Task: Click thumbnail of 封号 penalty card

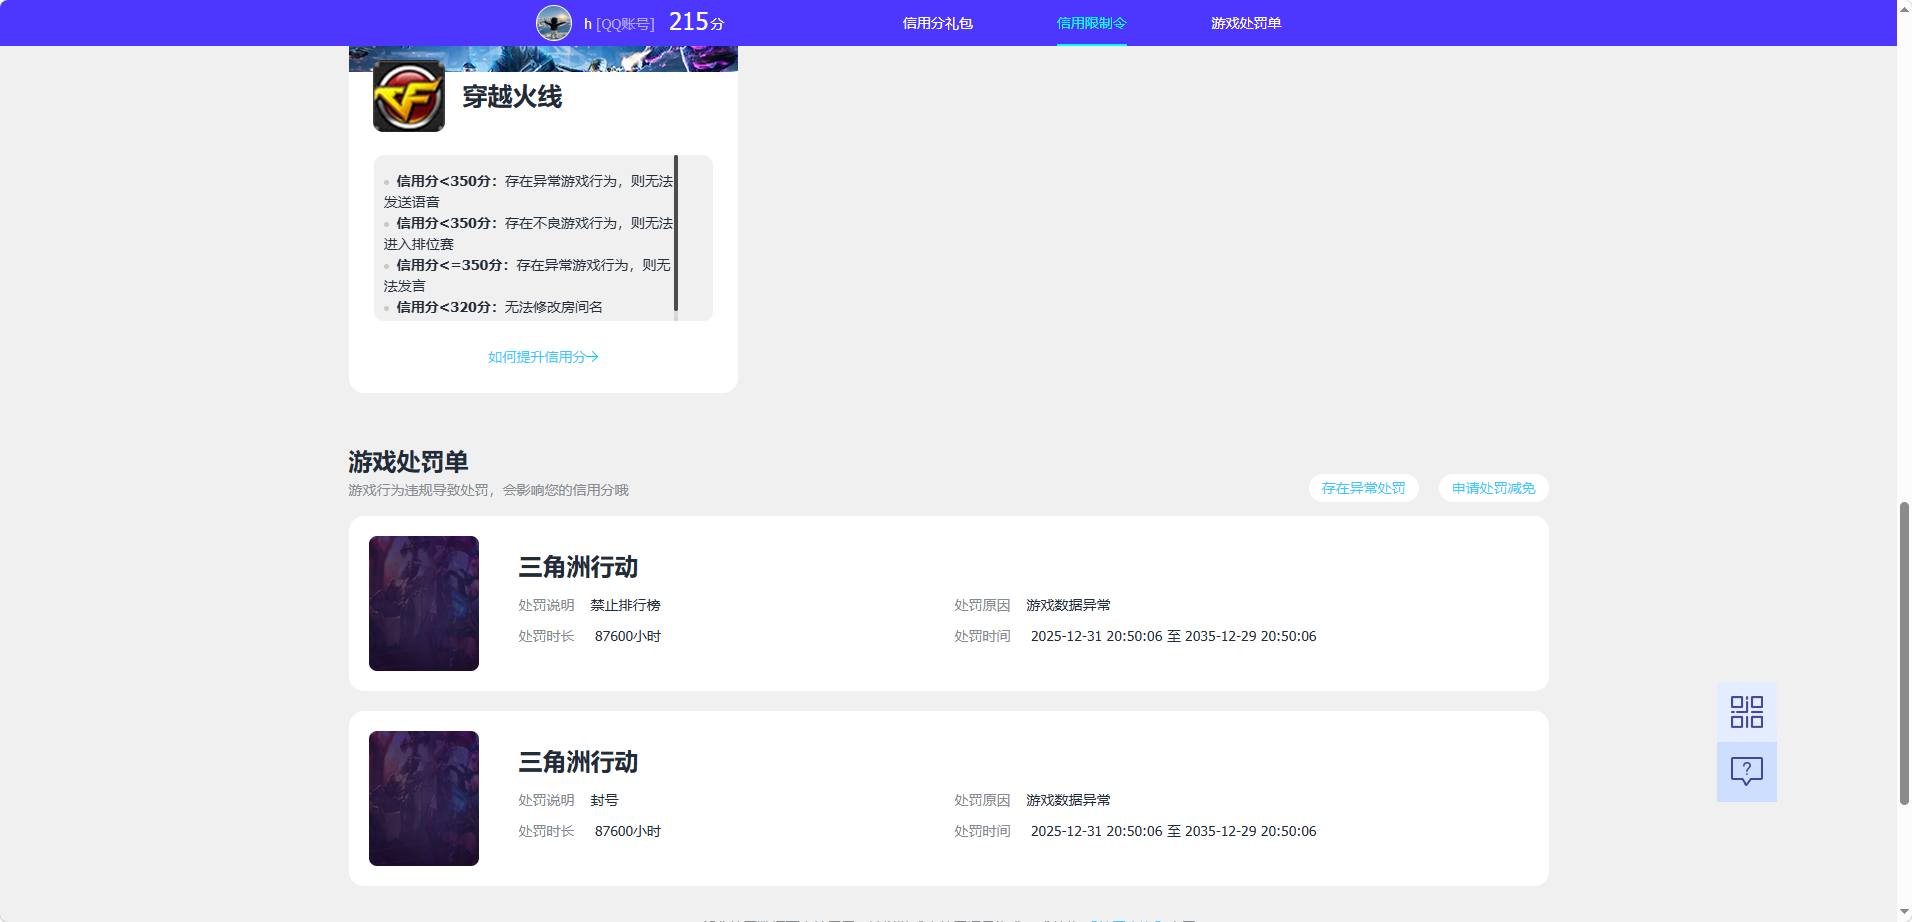Action: (424, 798)
